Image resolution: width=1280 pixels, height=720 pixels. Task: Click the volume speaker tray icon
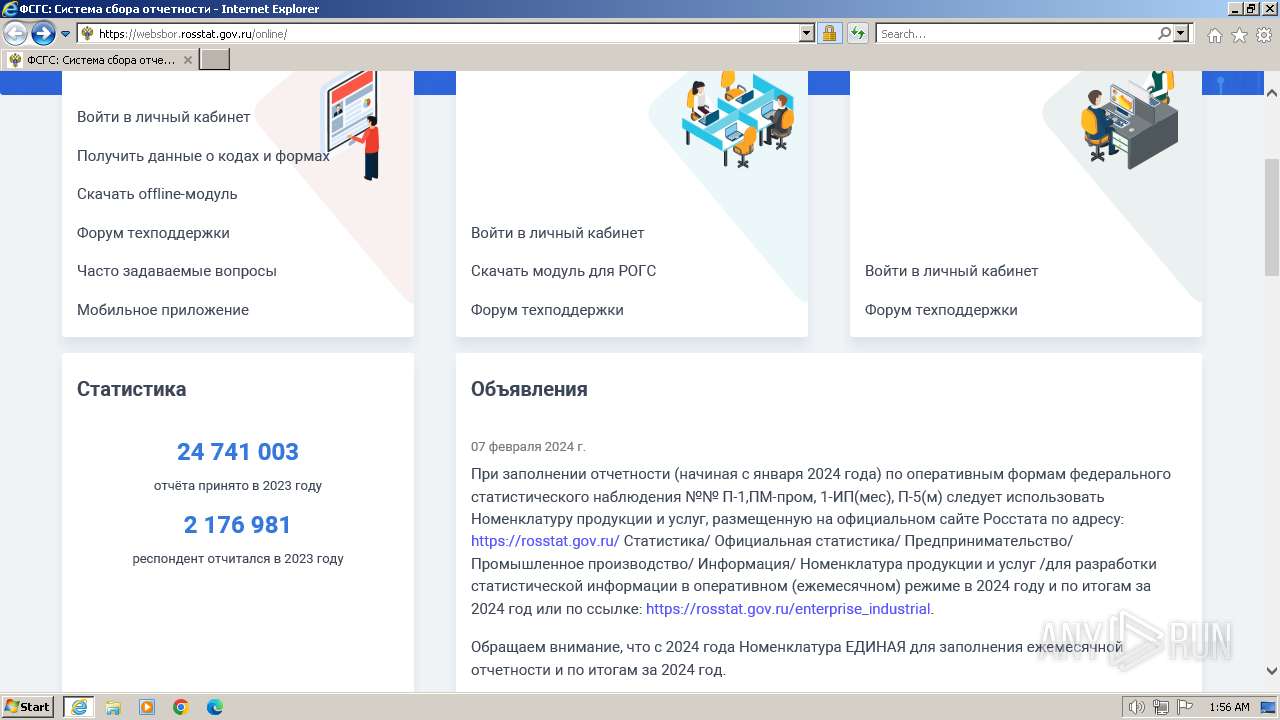coord(1138,707)
